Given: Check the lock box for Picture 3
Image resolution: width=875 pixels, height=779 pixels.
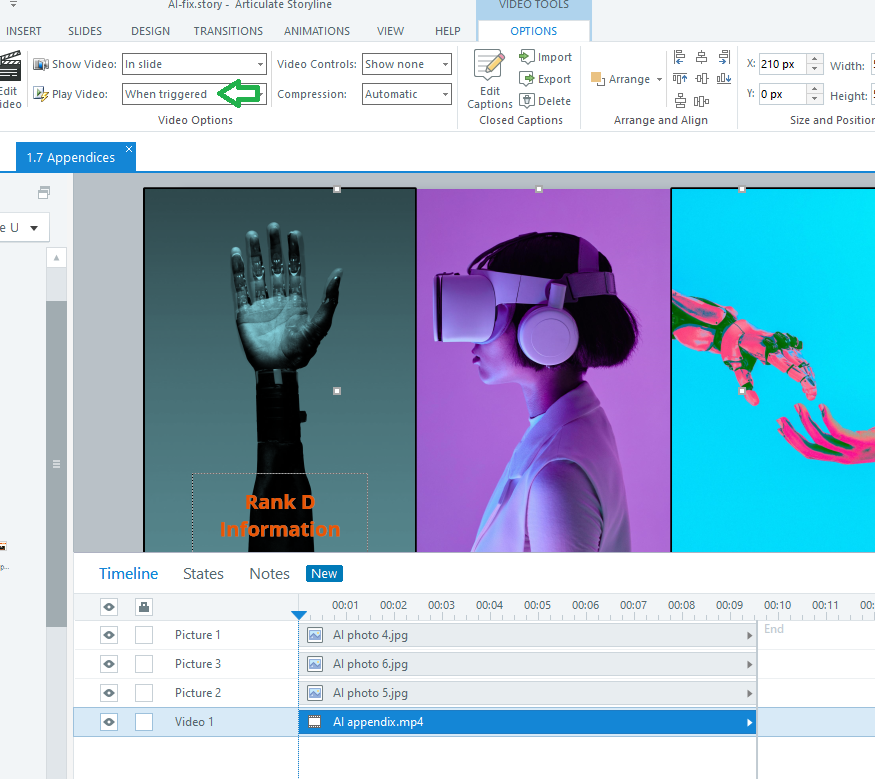Looking at the screenshot, I should (x=144, y=664).
